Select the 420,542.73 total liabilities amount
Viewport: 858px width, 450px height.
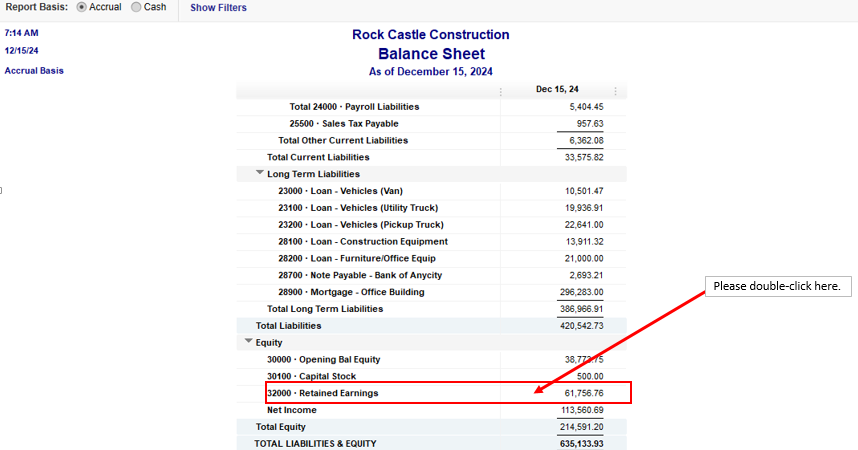pyautogui.click(x=582, y=326)
